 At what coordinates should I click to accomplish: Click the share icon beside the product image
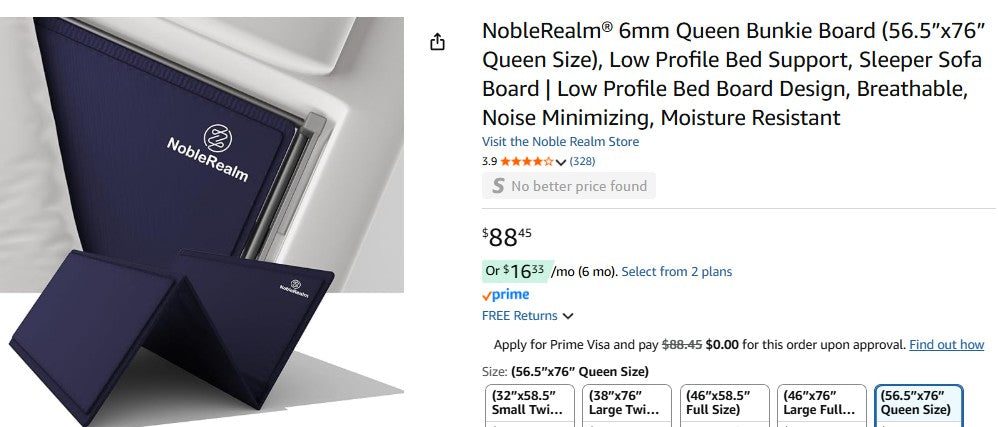(x=437, y=42)
